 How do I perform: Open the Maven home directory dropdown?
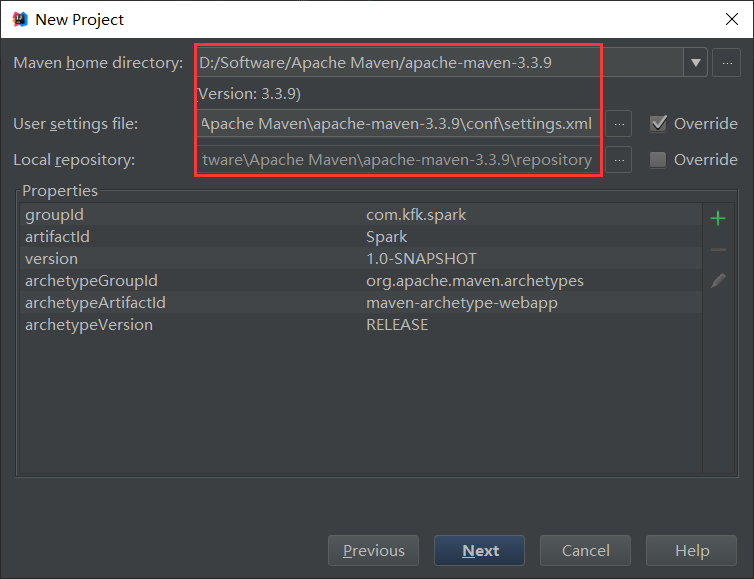(695, 63)
